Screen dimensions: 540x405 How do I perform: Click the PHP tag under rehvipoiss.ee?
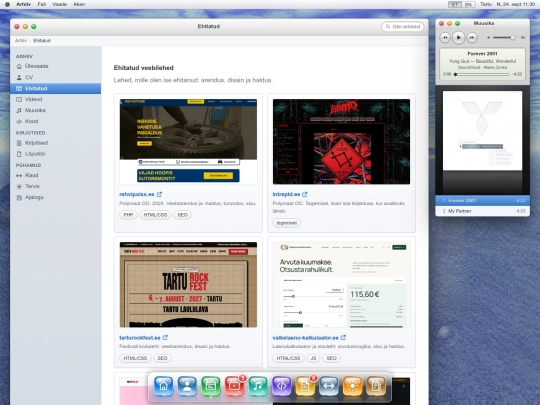click(128, 215)
